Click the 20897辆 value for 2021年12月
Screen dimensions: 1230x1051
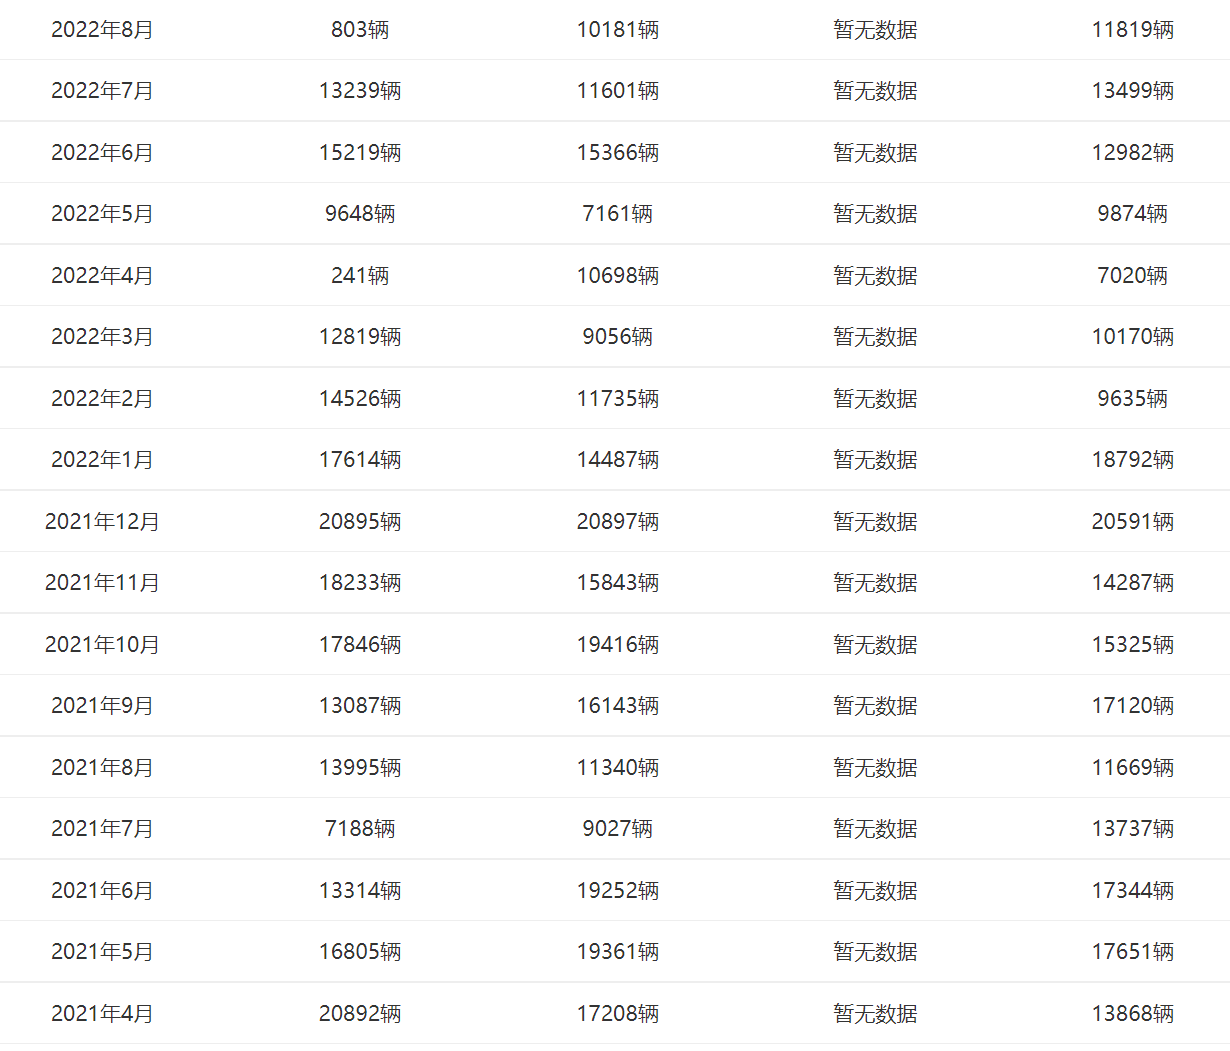click(x=617, y=522)
